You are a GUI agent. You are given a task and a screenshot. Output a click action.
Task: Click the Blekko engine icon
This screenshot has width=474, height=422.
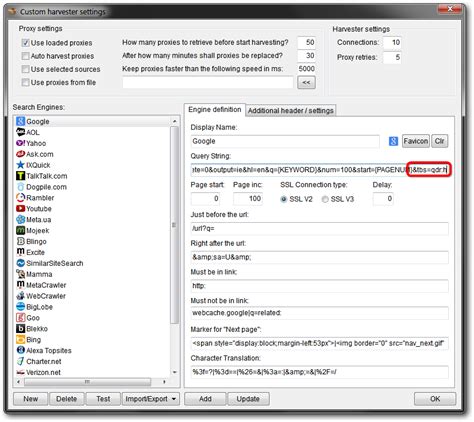pyautogui.click(x=20, y=329)
